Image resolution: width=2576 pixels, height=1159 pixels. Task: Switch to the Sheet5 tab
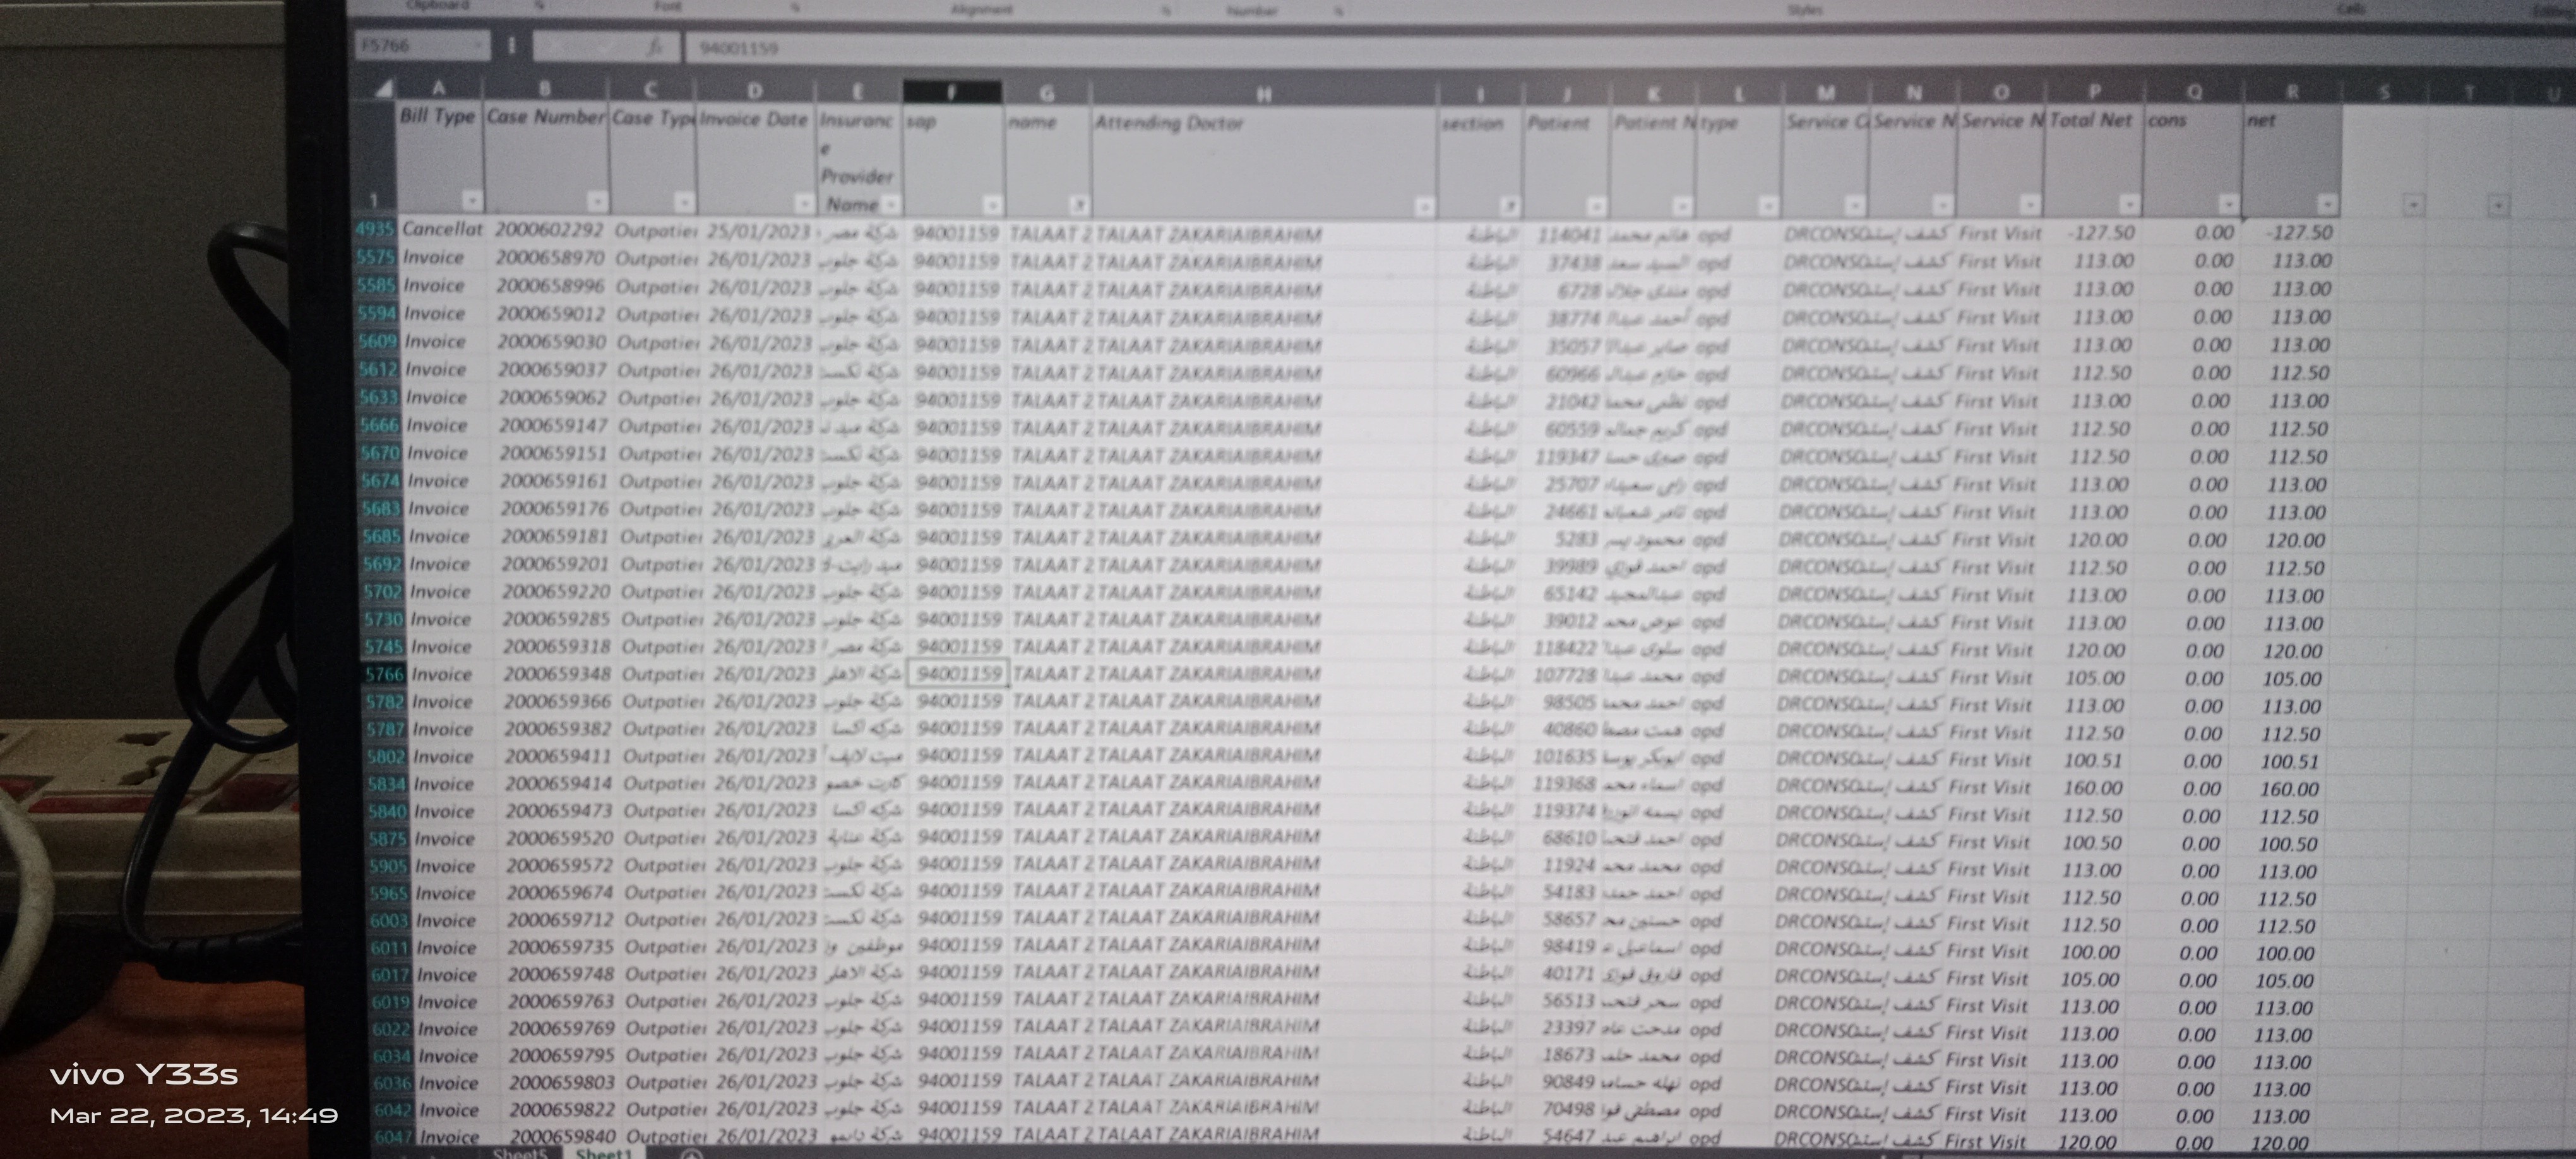pyautogui.click(x=520, y=1153)
